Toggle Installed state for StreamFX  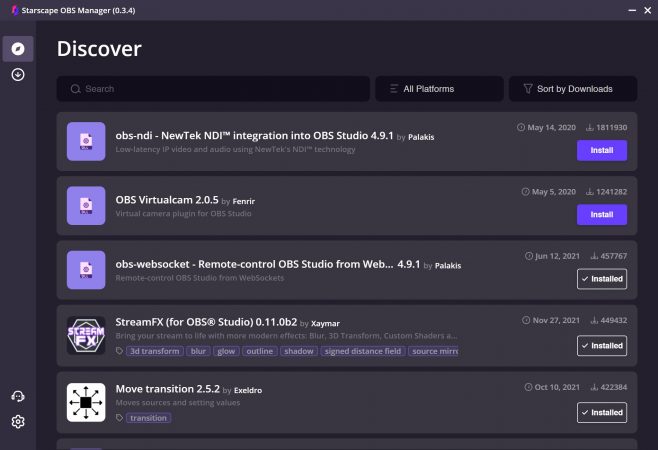point(602,345)
